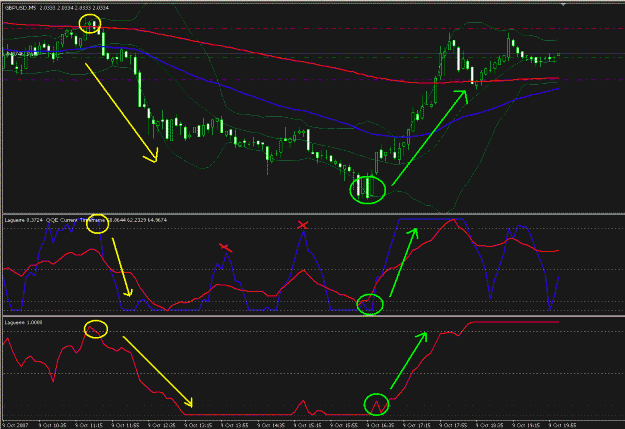Select the '9 Oct 17:15' time label
This screenshot has height=429, width=625.
[x=417, y=425]
